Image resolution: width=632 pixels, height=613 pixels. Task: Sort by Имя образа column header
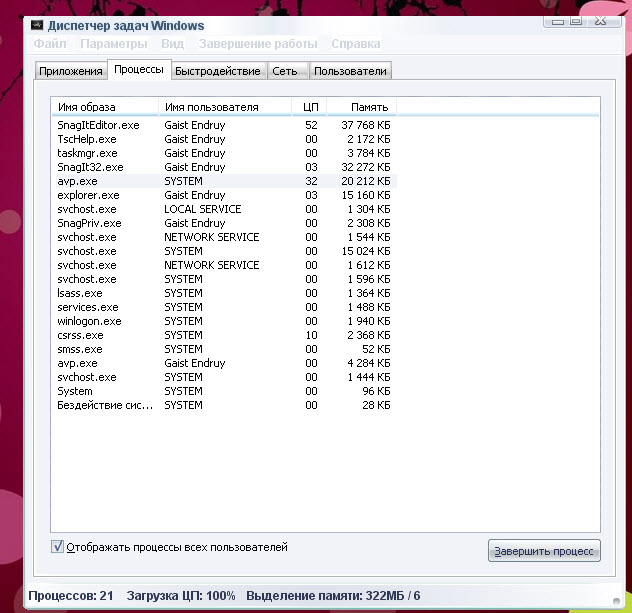pyautogui.click(x=105, y=107)
